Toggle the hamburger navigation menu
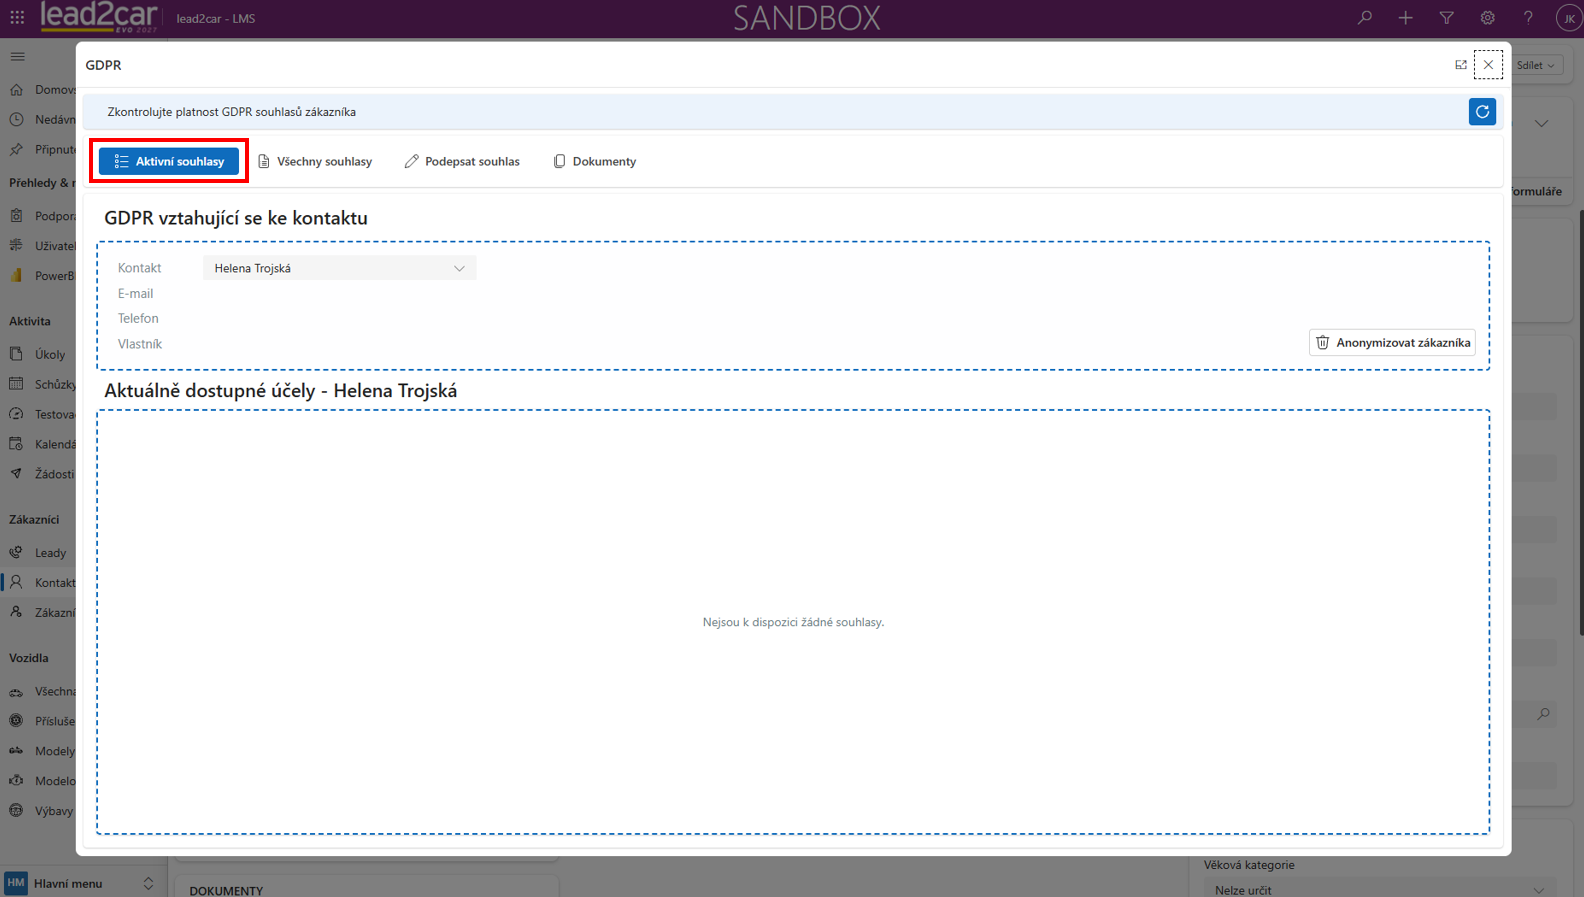The width and height of the screenshot is (1584, 897). coord(17,57)
